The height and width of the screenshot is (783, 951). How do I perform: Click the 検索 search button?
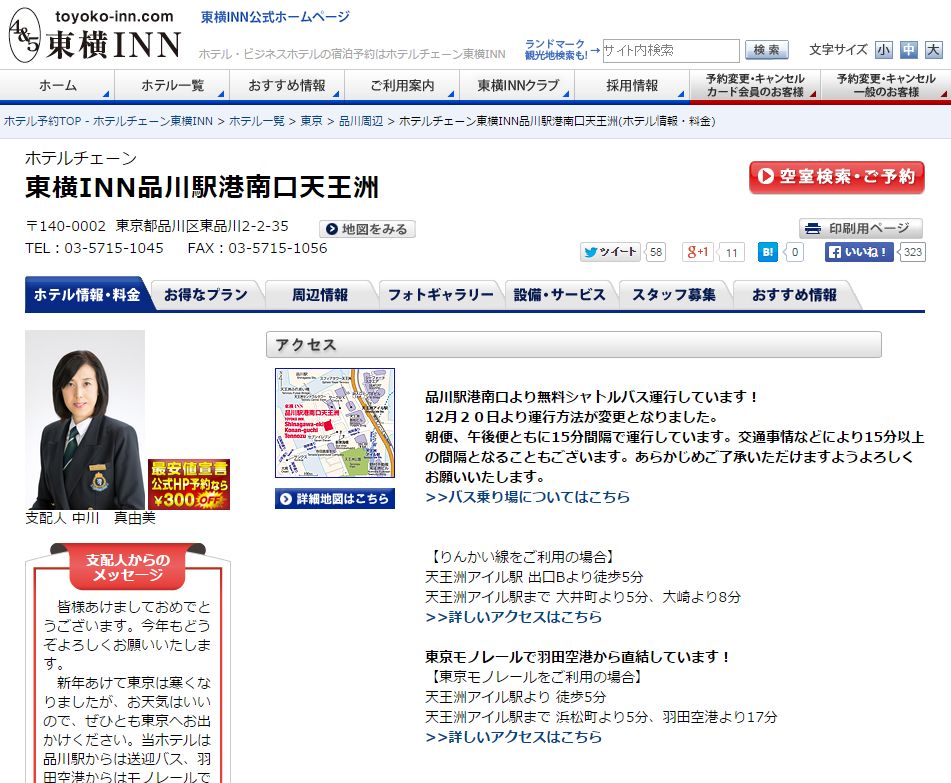tap(767, 50)
